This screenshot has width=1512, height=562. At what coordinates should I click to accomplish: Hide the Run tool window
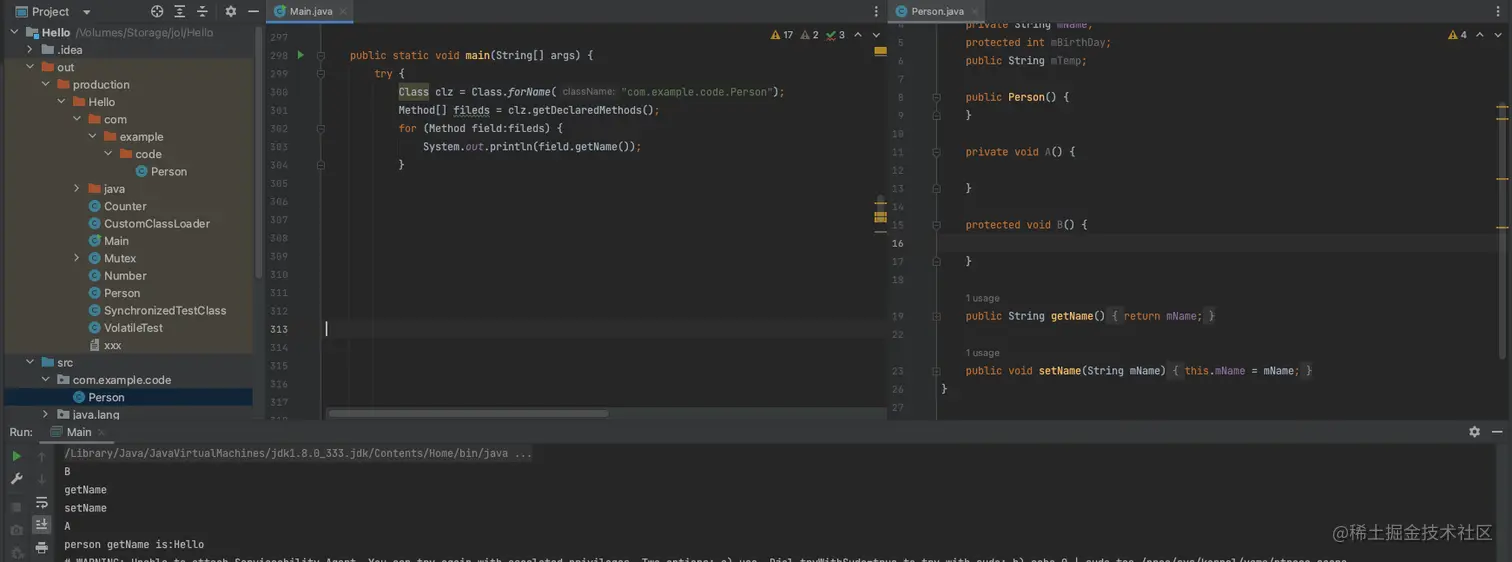pos(1498,432)
